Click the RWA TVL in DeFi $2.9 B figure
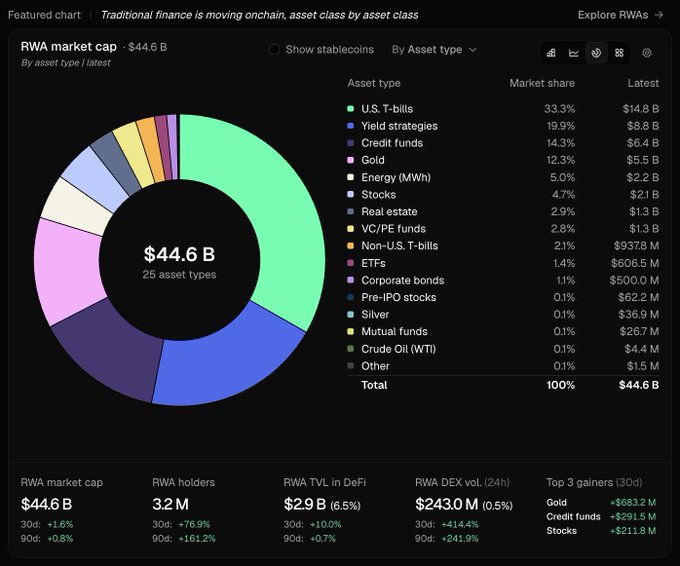The width and height of the screenshot is (680, 566). coord(305,504)
